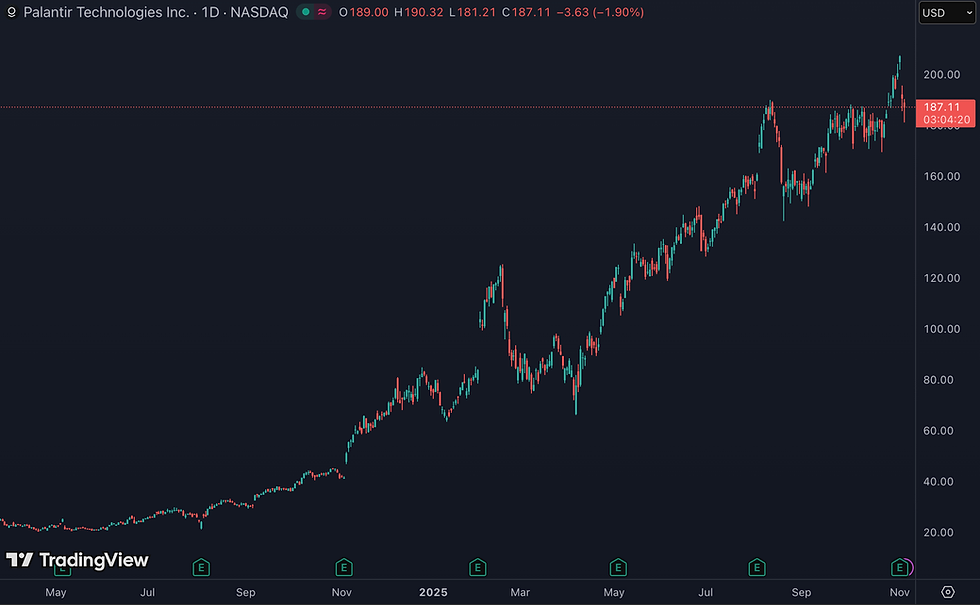Screen dimensions: 980x605
Task: Click the red 187.11 current price label
Action: point(946,113)
